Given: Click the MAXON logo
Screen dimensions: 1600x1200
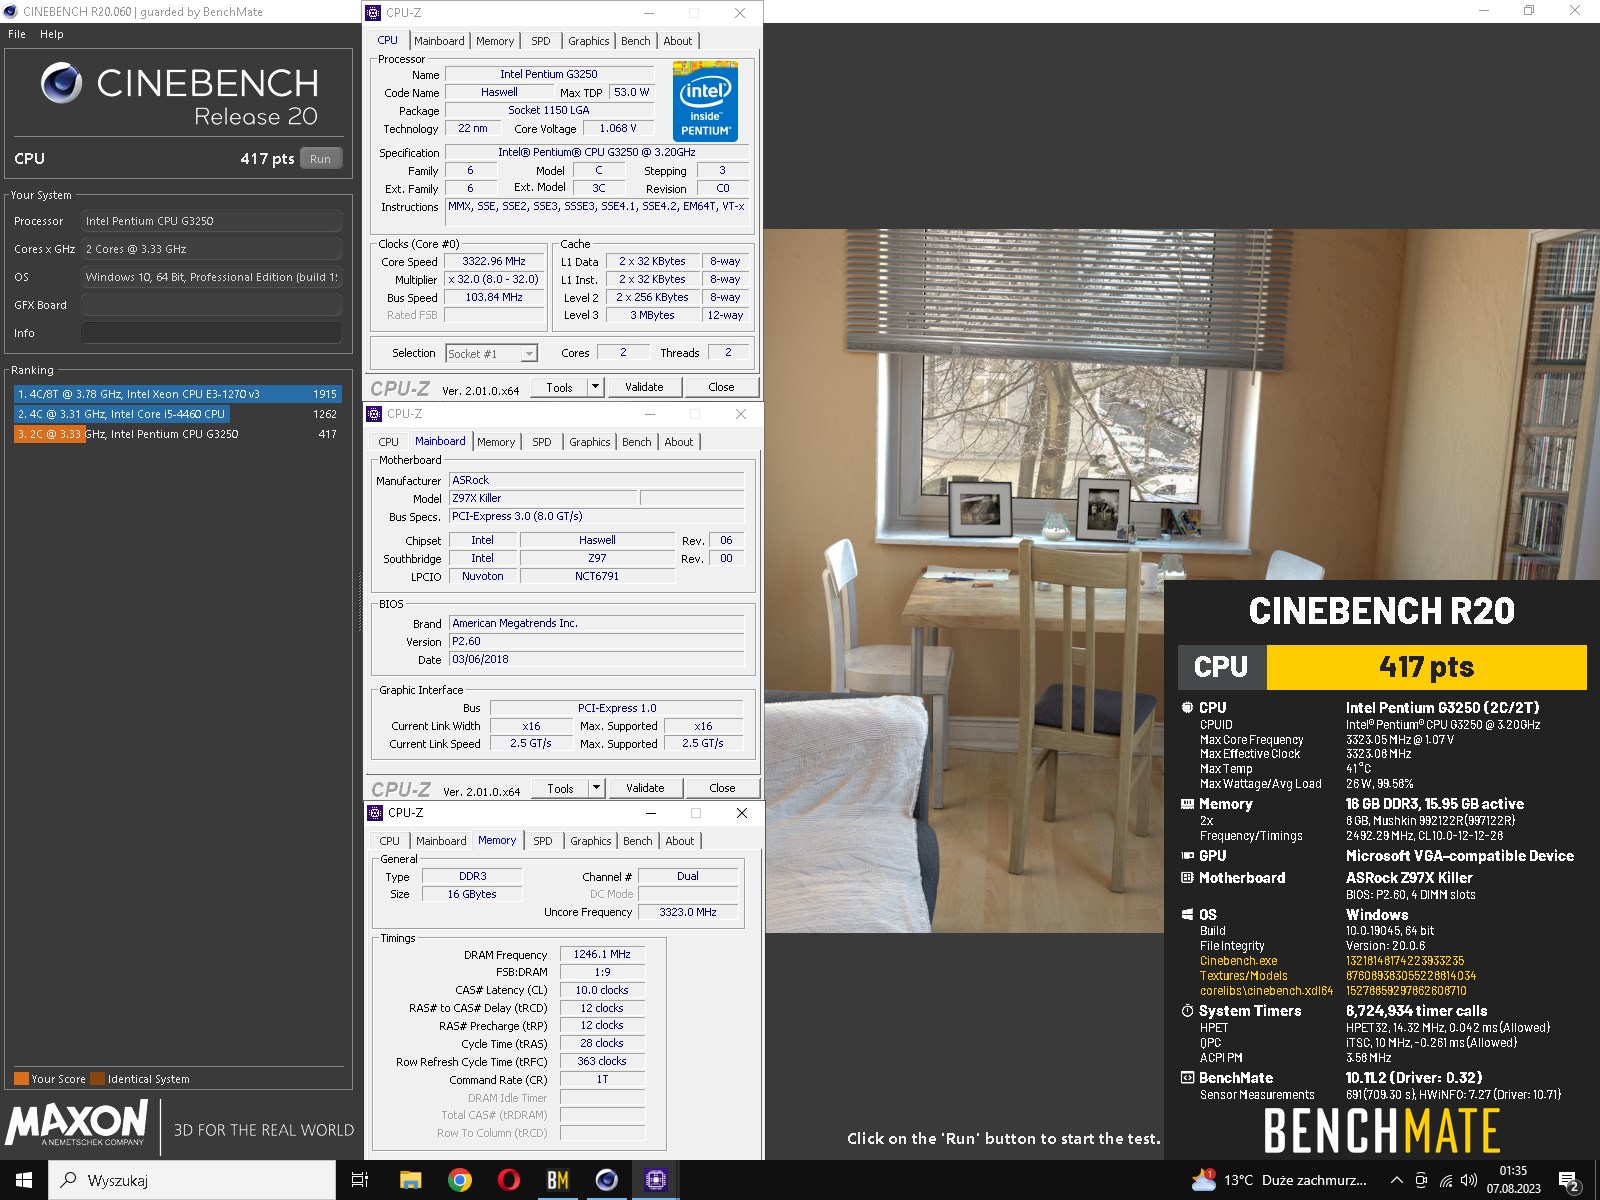Looking at the screenshot, I should click(77, 1123).
